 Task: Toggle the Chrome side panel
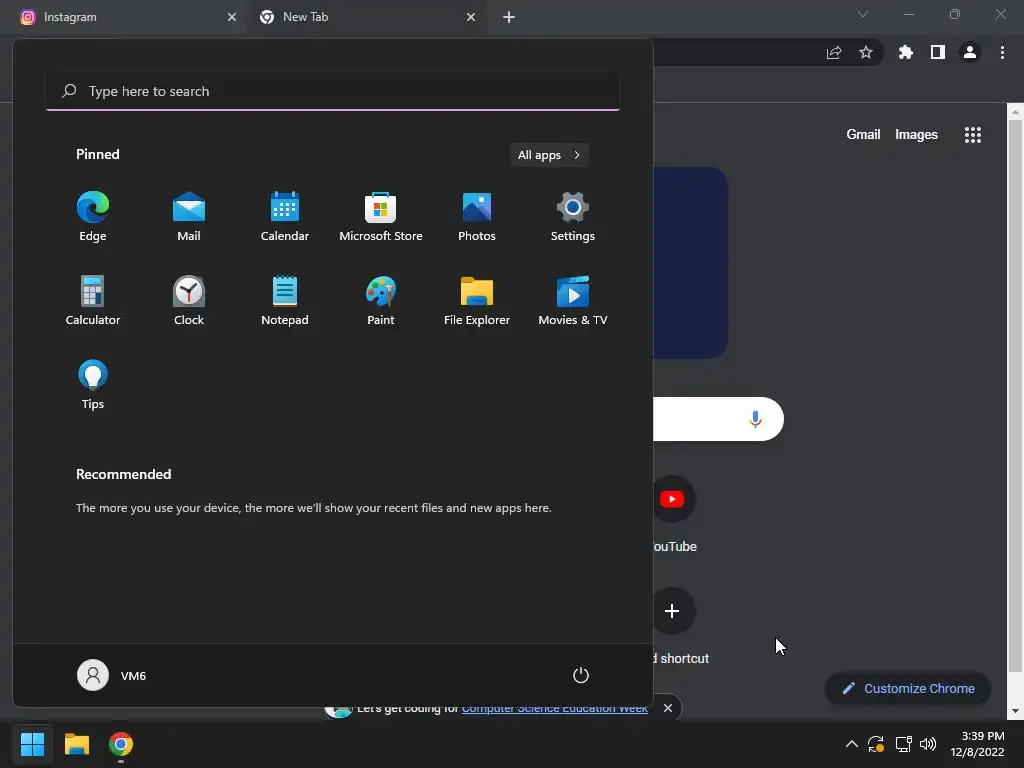(x=938, y=52)
